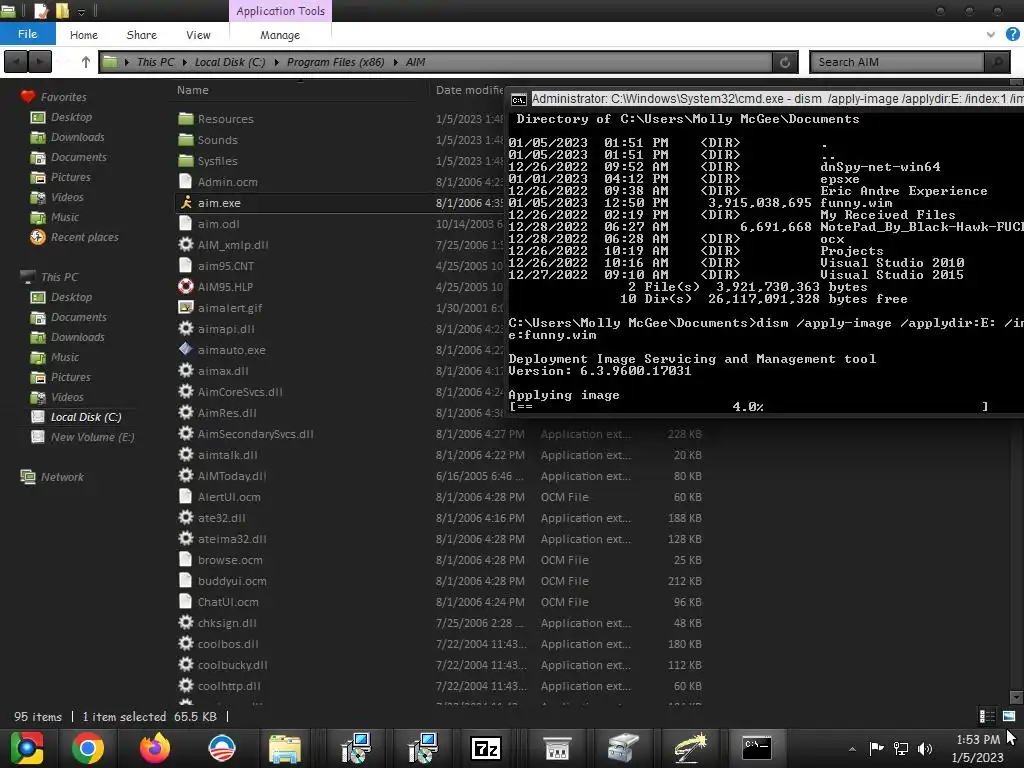Expand the ribbon with the chevron

pos(991,35)
